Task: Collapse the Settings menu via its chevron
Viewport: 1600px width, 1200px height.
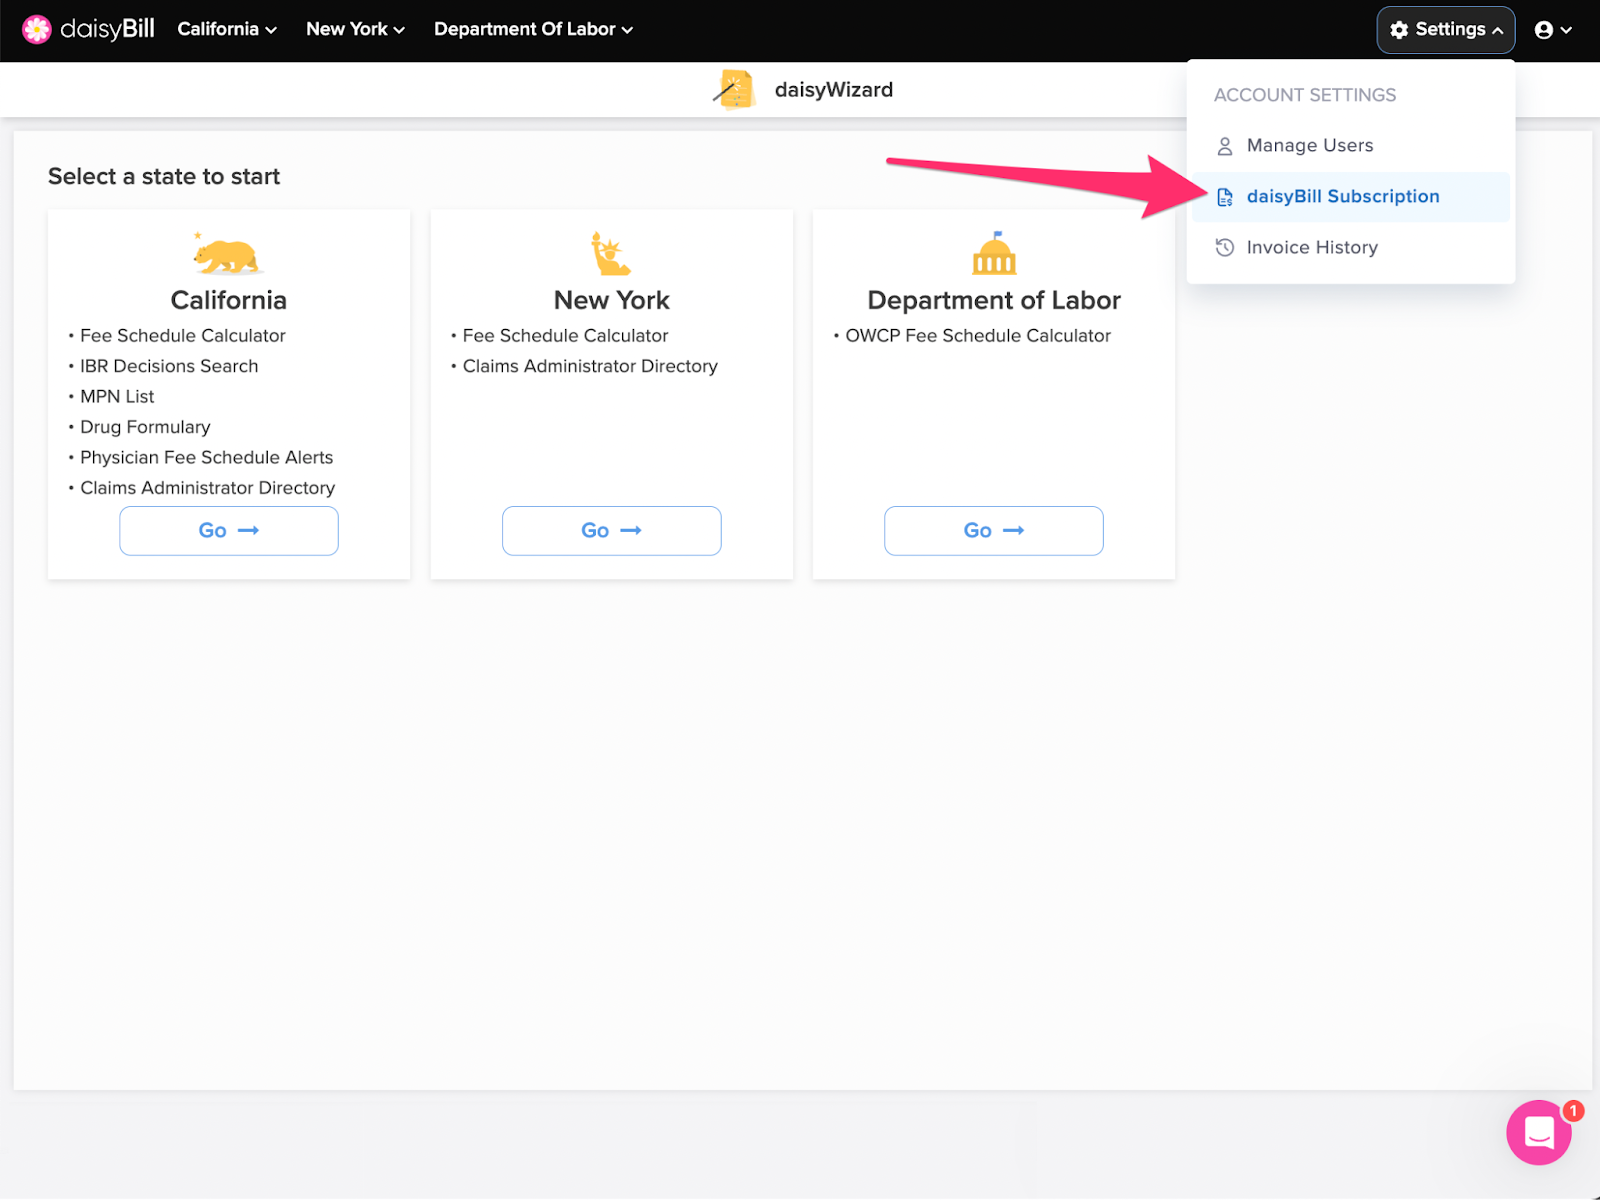Action: pyautogui.click(x=1500, y=29)
